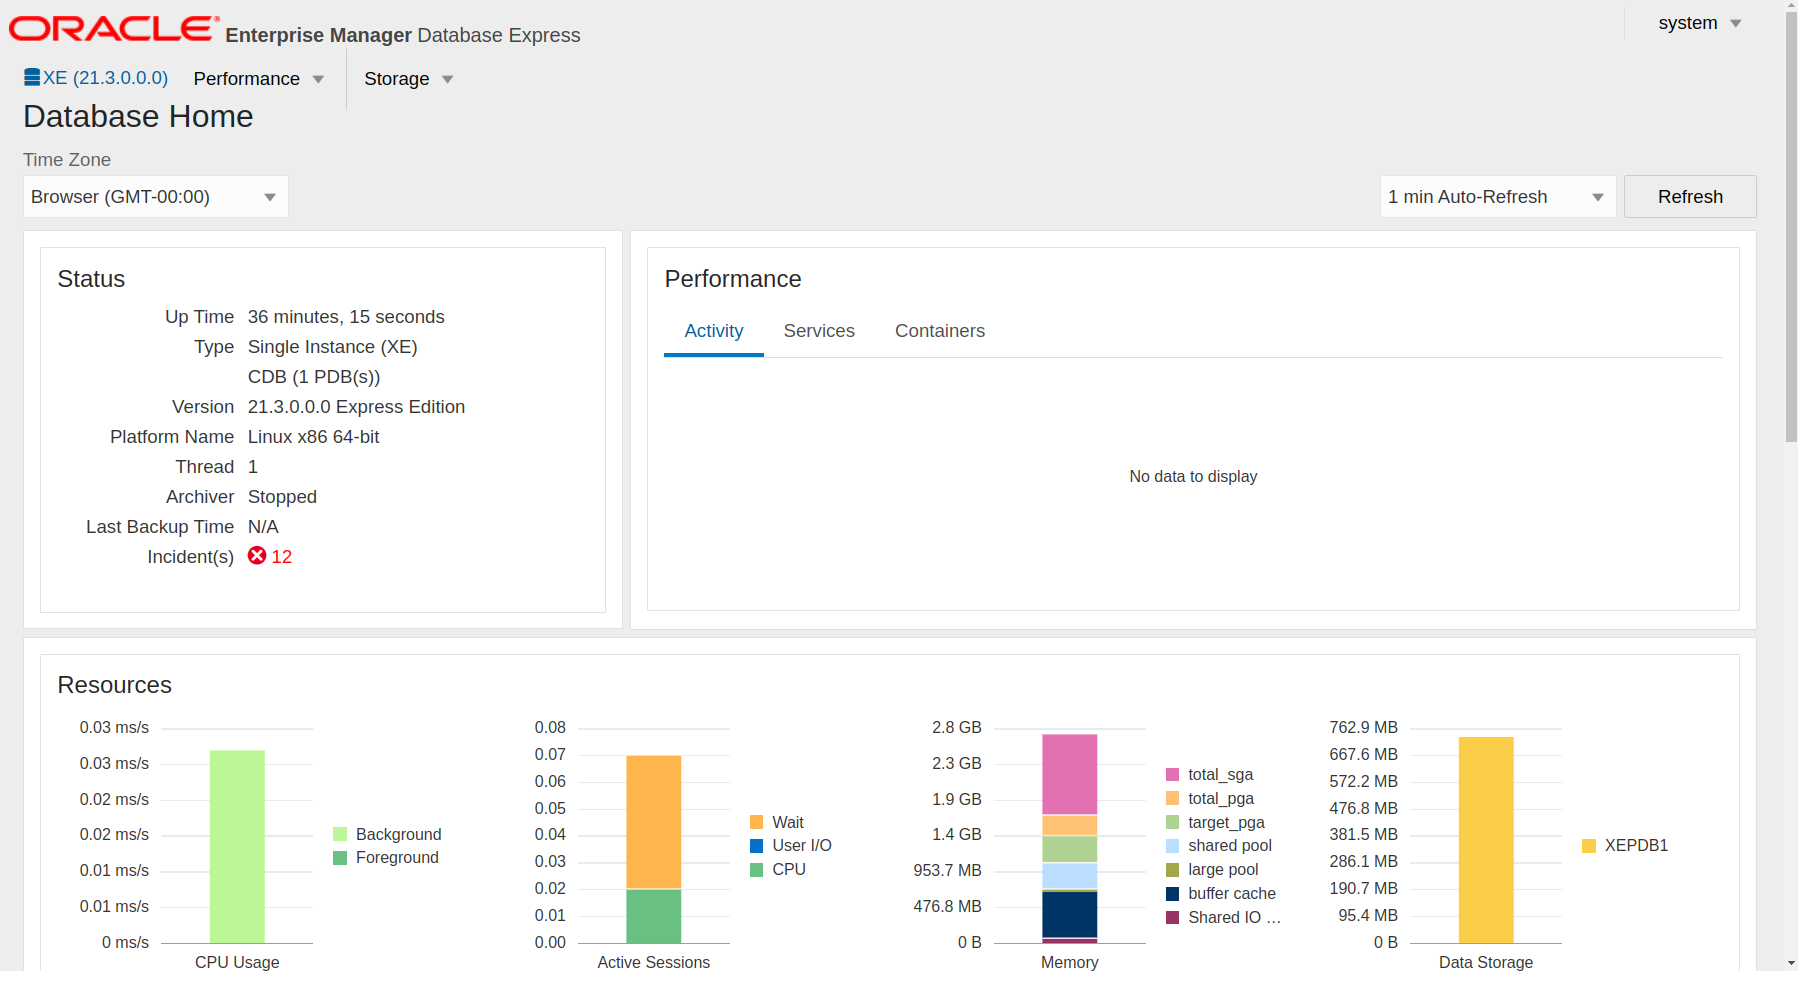Expand the system user dropdown

pyautogui.click(x=1699, y=23)
